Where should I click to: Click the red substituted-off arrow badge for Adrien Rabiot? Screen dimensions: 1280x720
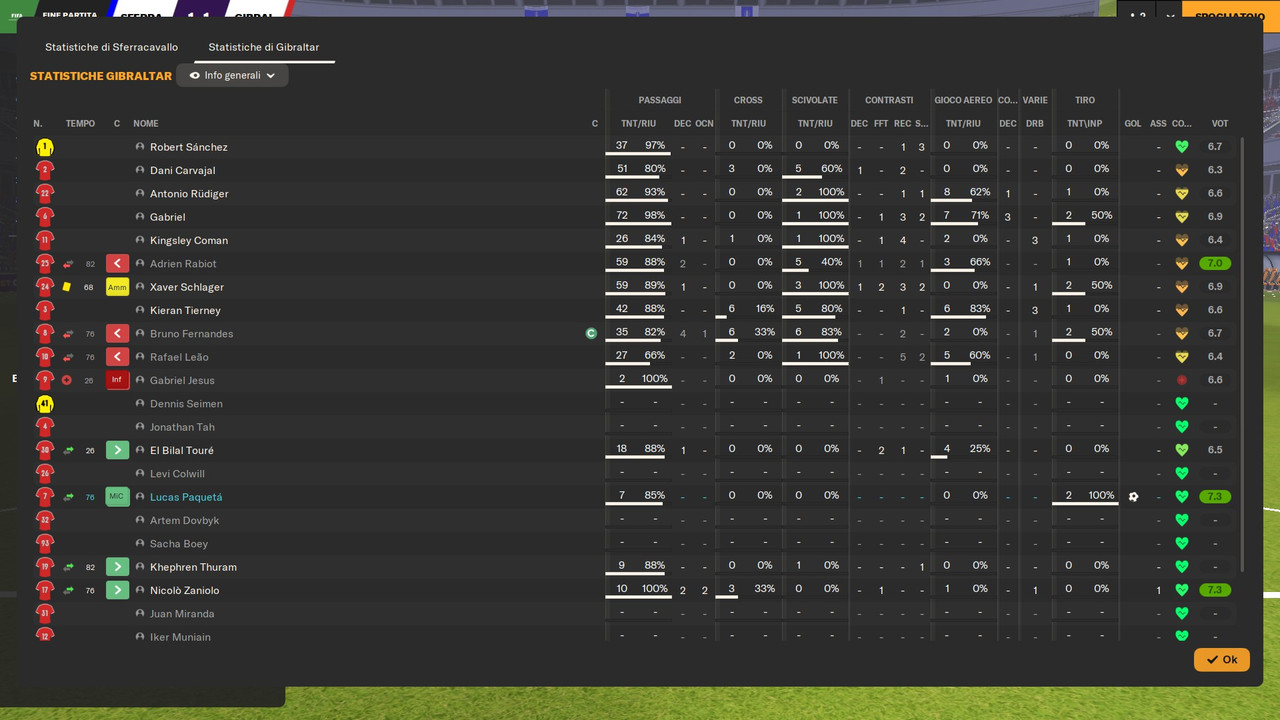point(117,264)
